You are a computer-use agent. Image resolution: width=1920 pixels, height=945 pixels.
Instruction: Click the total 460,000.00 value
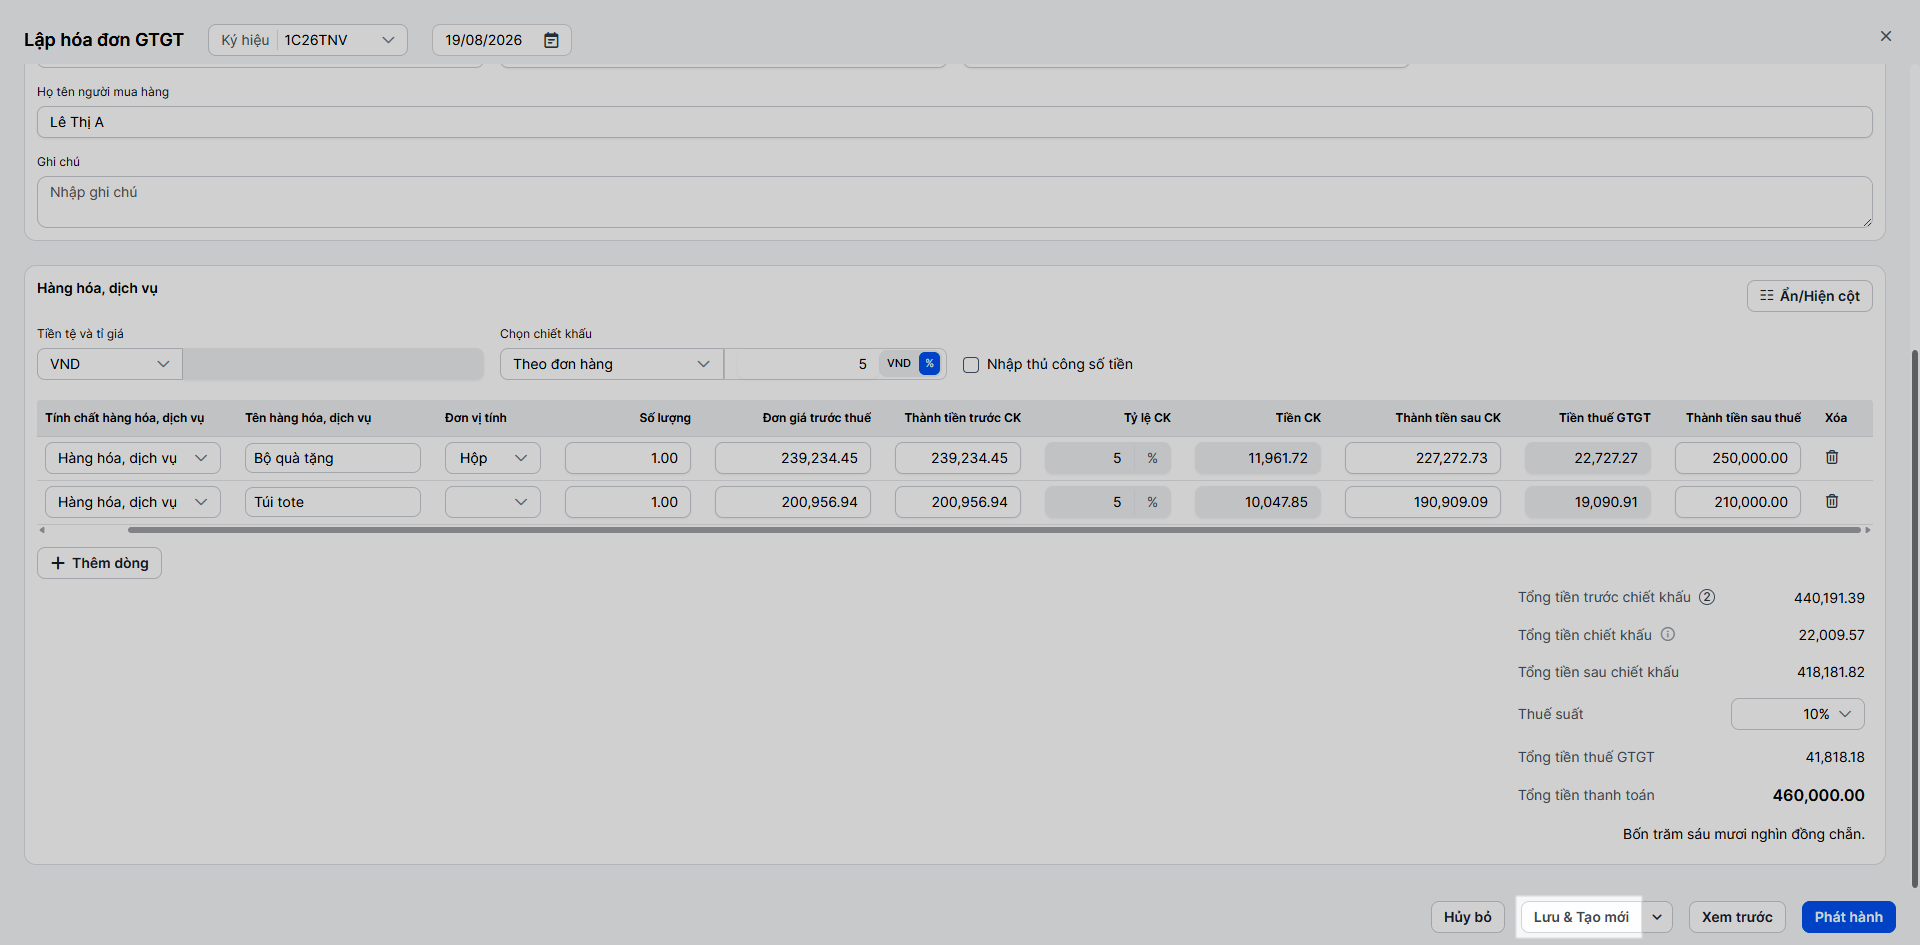(1818, 795)
